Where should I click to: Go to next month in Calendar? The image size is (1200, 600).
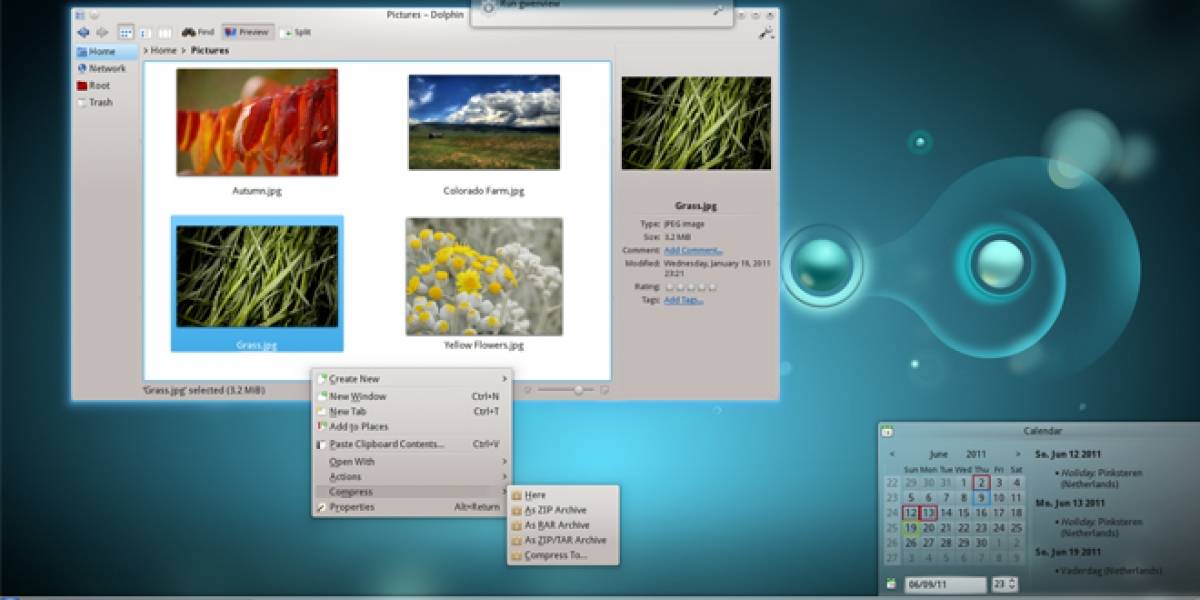pyautogui.click(x=1017, y=454)
